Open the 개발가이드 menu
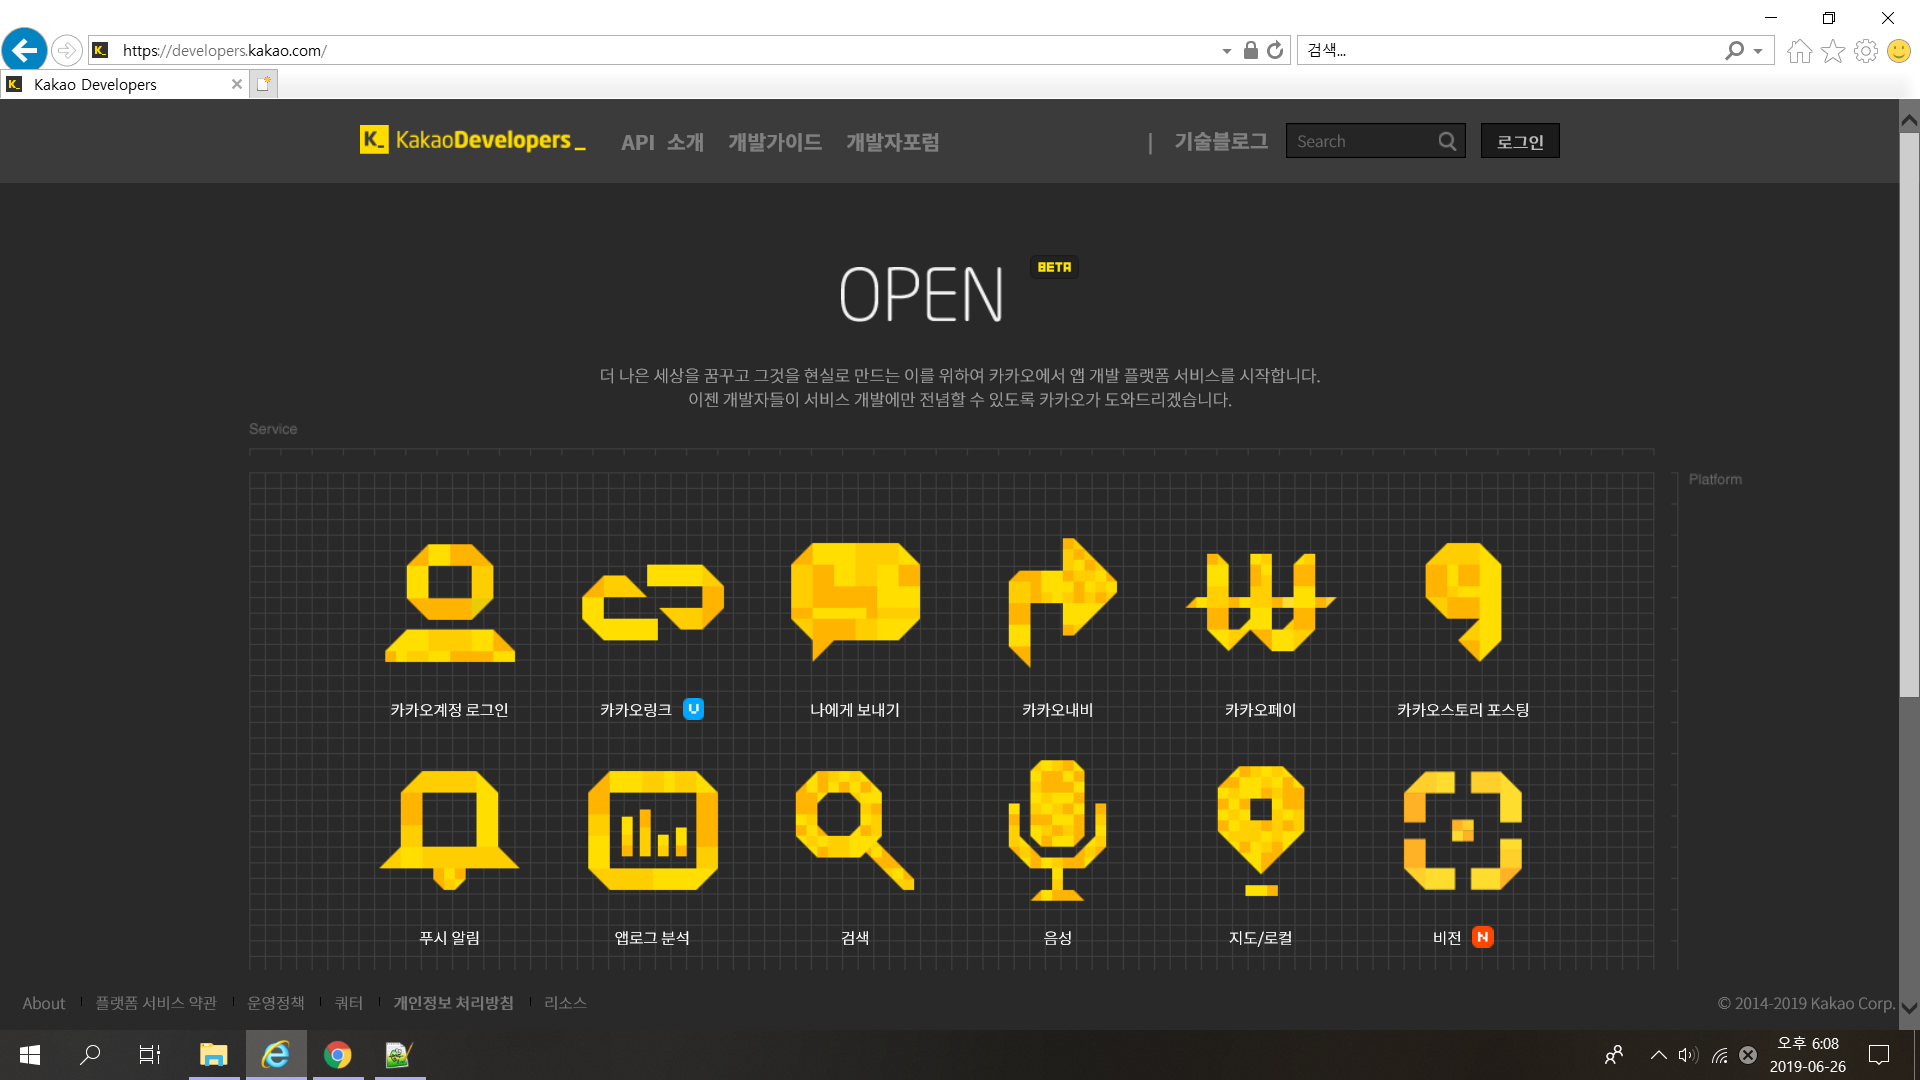 (775, 142)
